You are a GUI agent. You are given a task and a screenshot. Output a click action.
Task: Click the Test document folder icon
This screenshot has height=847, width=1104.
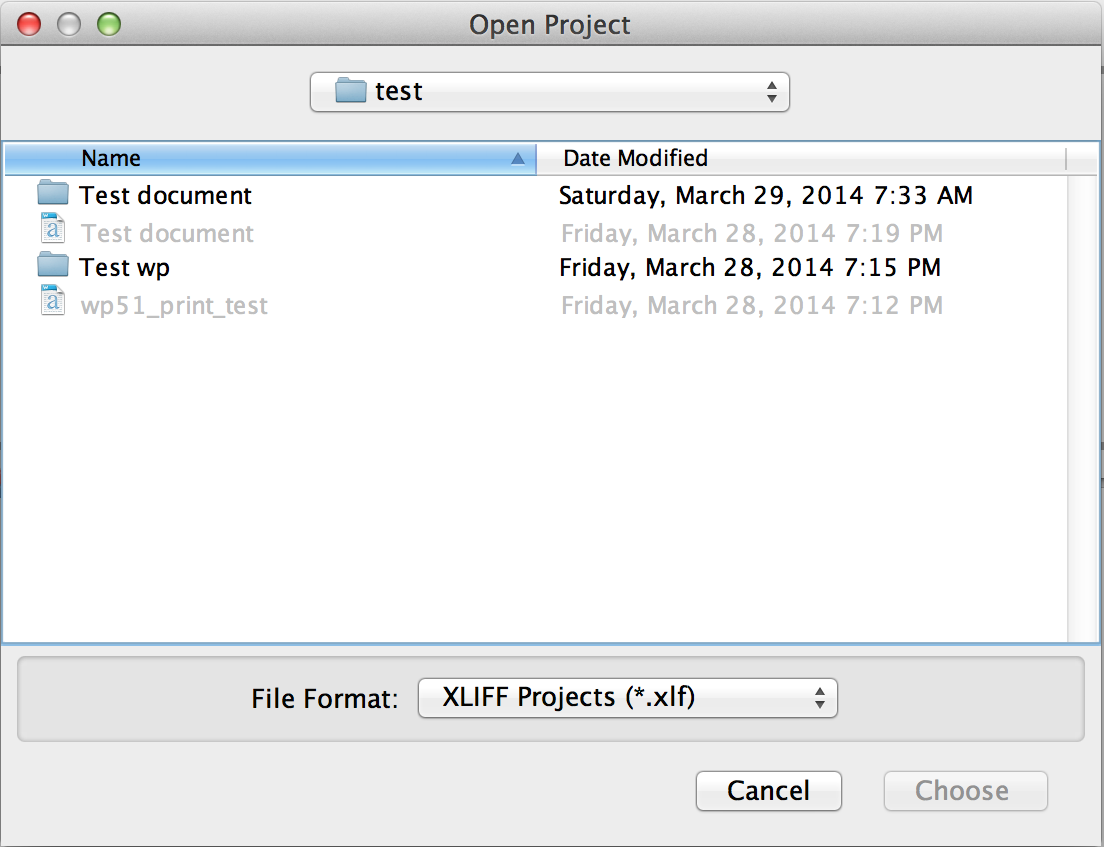click(x=52, y=194)
